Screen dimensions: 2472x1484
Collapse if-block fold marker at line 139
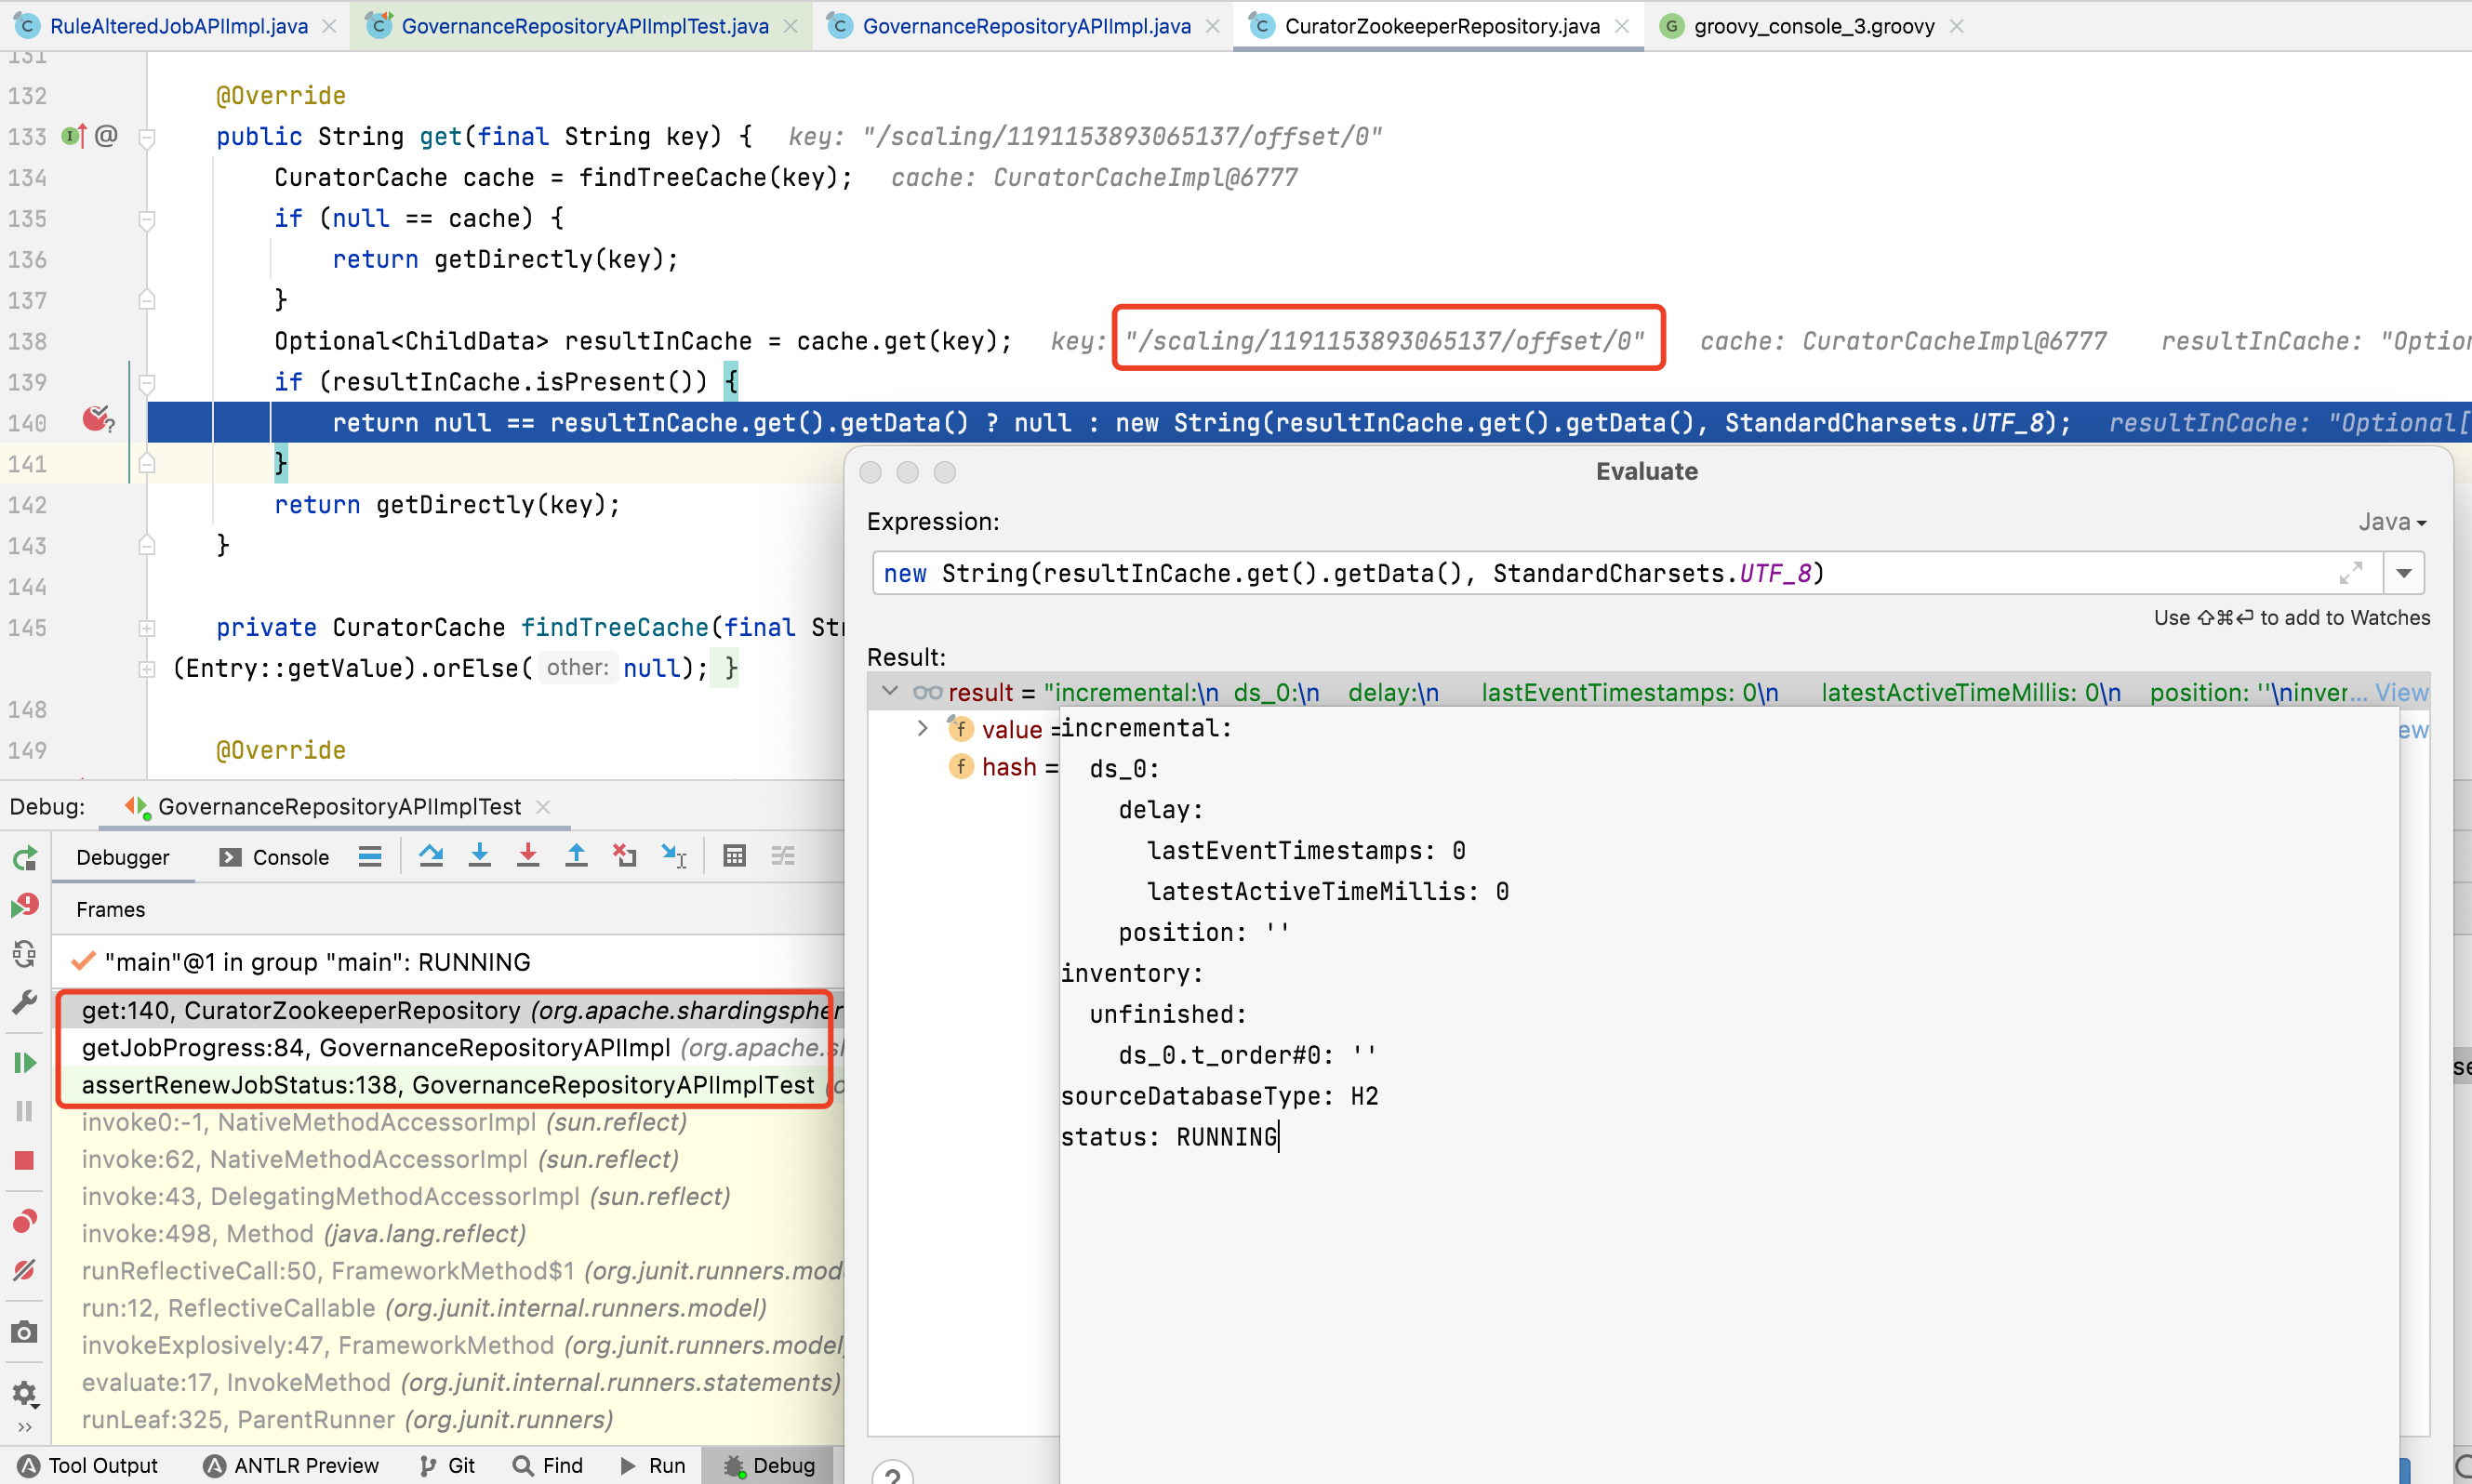[x=147, y=383]
